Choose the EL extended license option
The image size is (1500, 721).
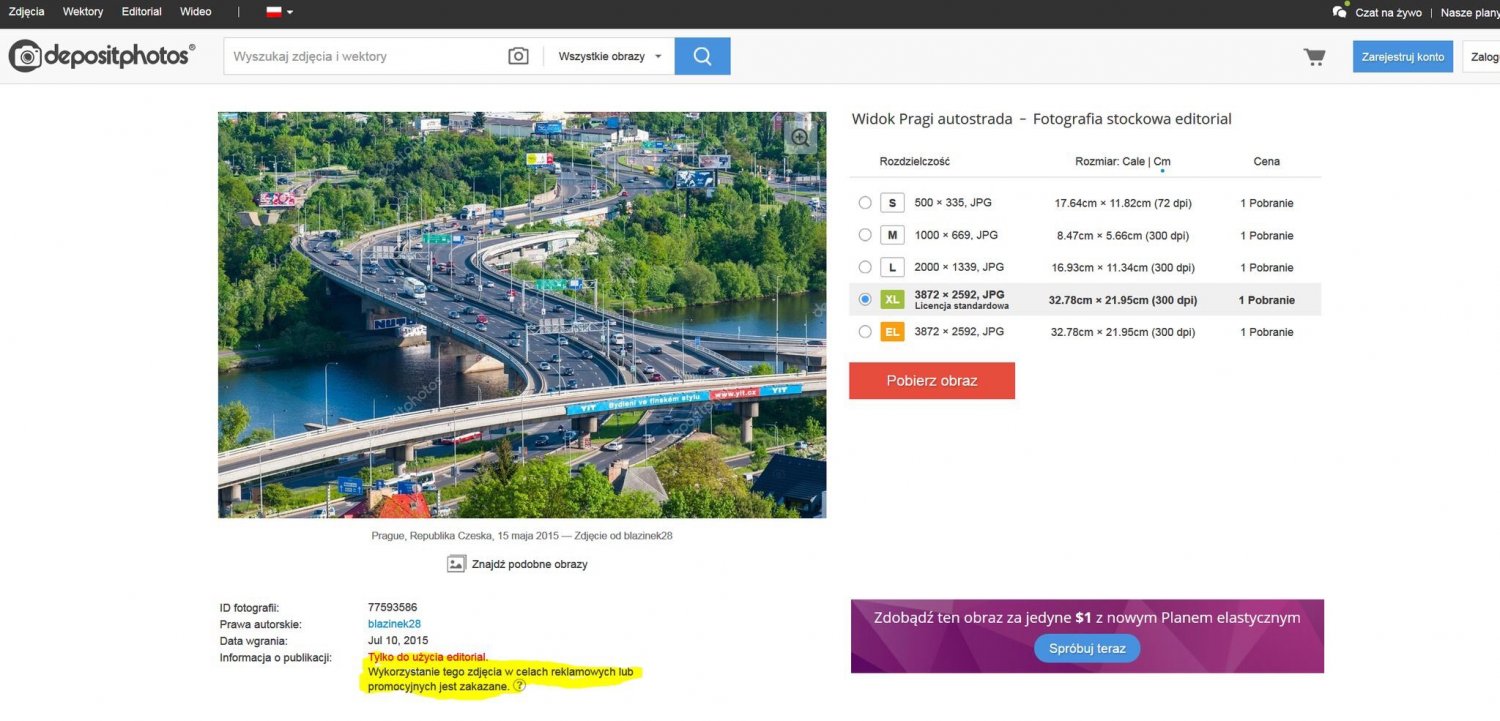[x=865, y=332]
